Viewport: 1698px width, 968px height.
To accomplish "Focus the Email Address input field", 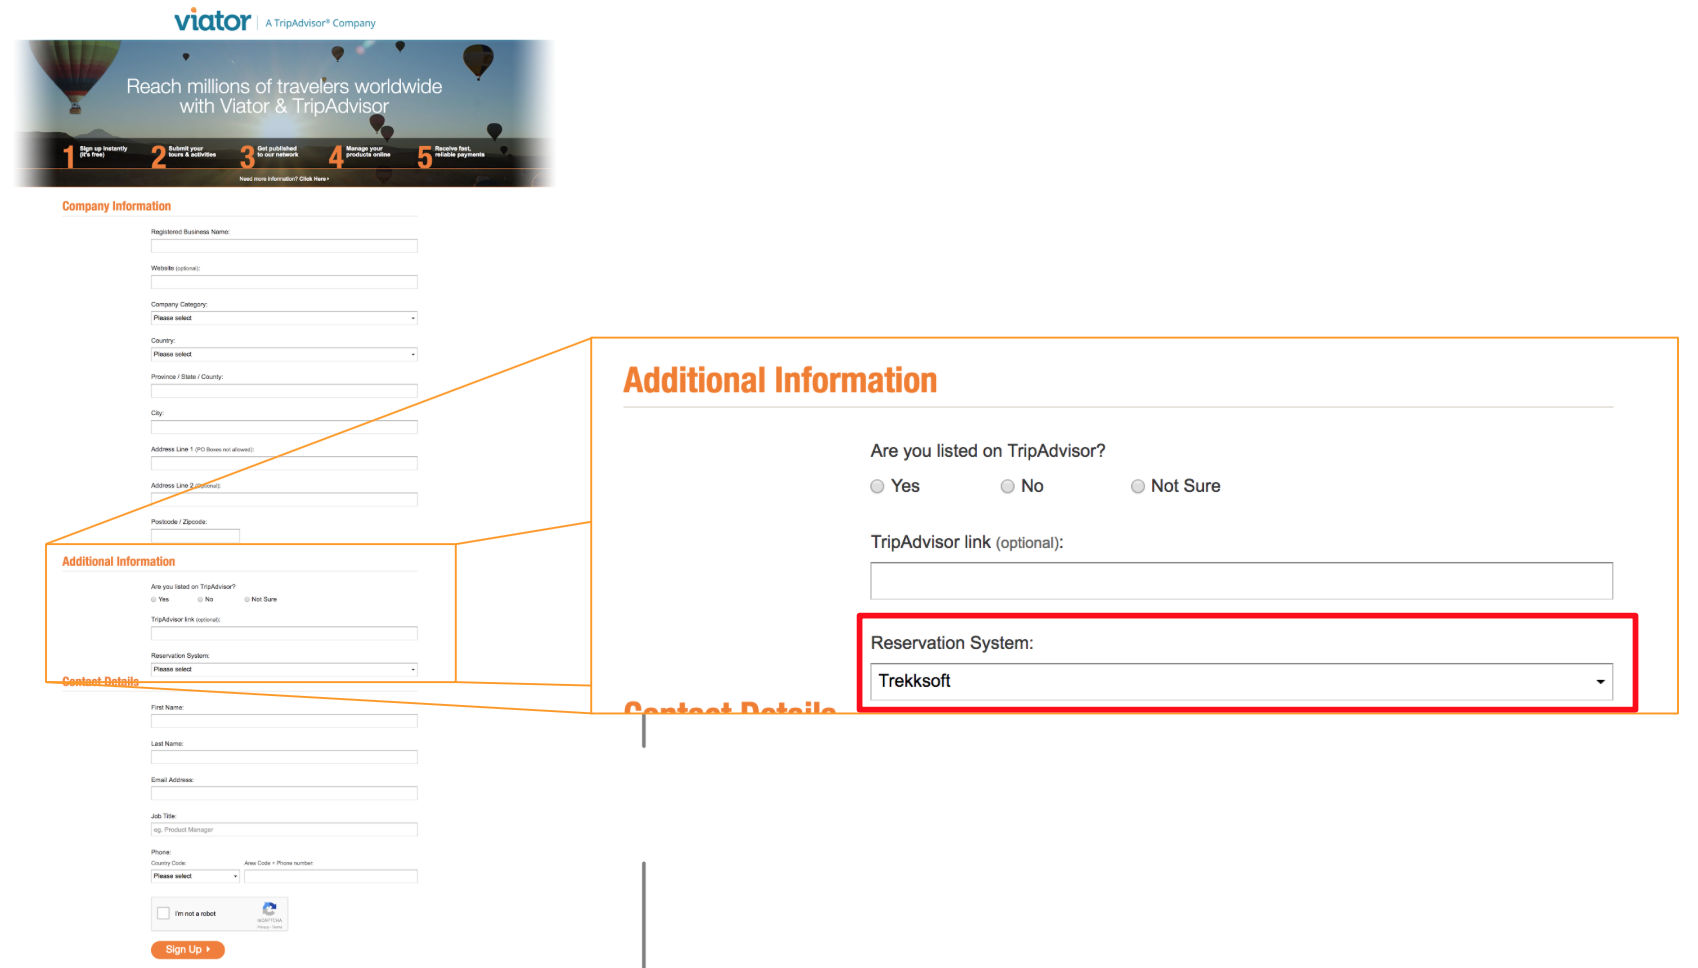I will pos(284,793).
